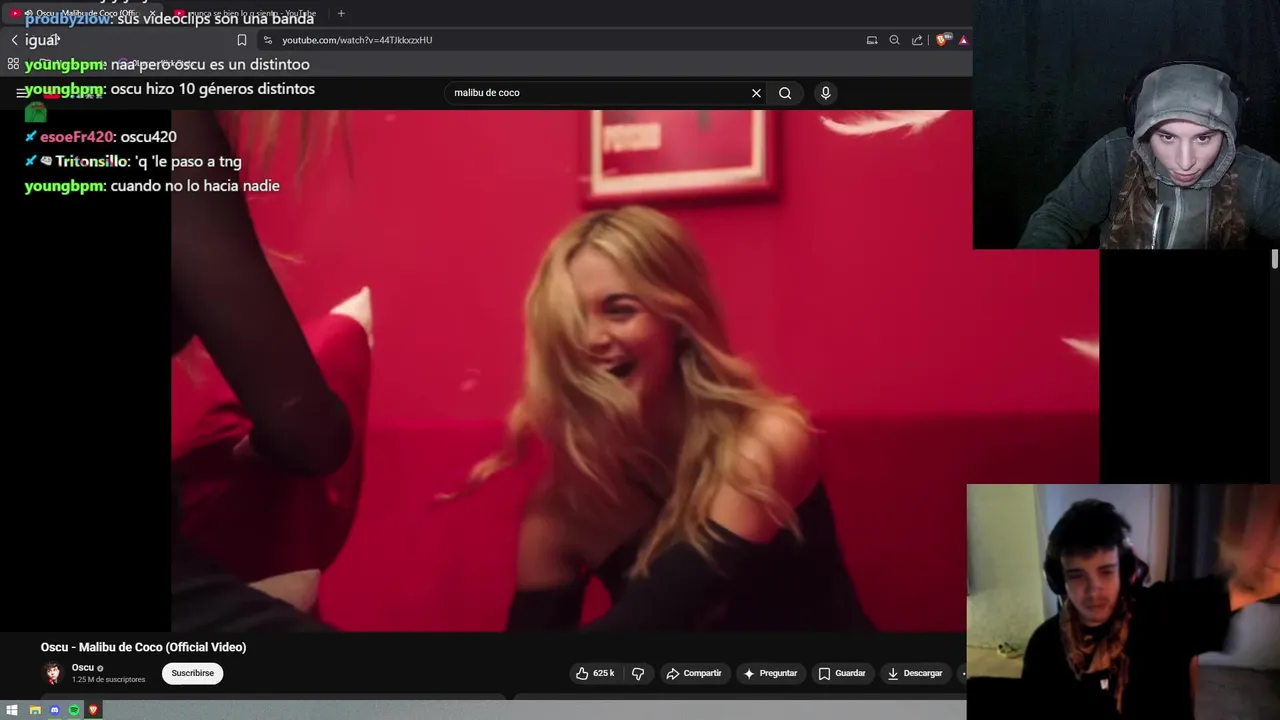The height and width of the screenshot is (720, 1280).
Task: Save video with Guardar button
Action: (842, 673)
